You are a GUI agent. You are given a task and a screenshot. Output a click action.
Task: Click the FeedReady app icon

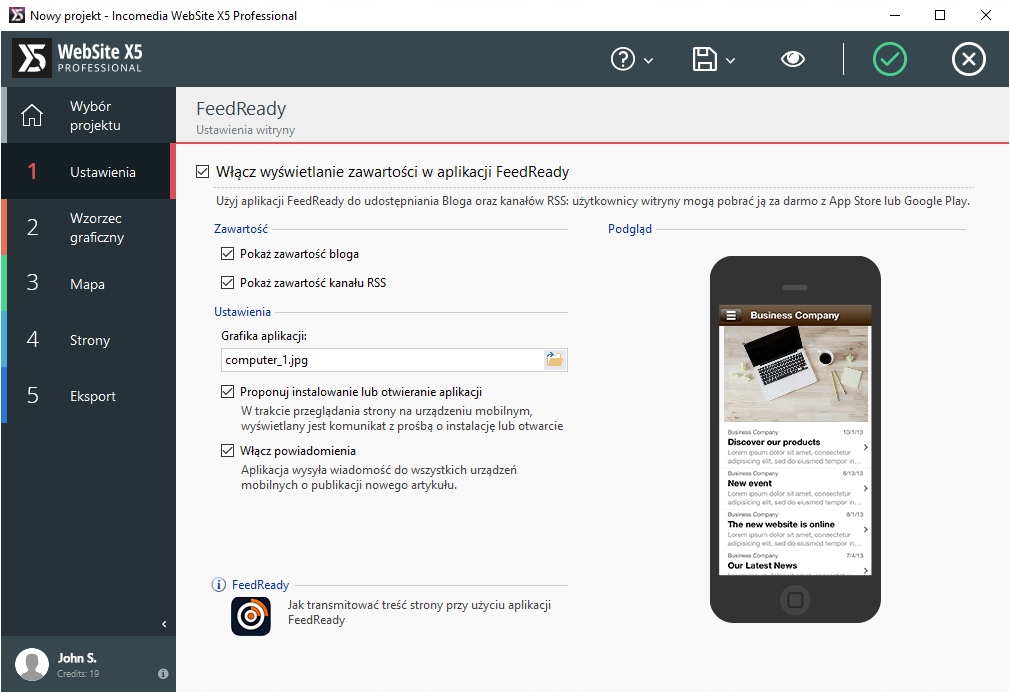(251, 616)
